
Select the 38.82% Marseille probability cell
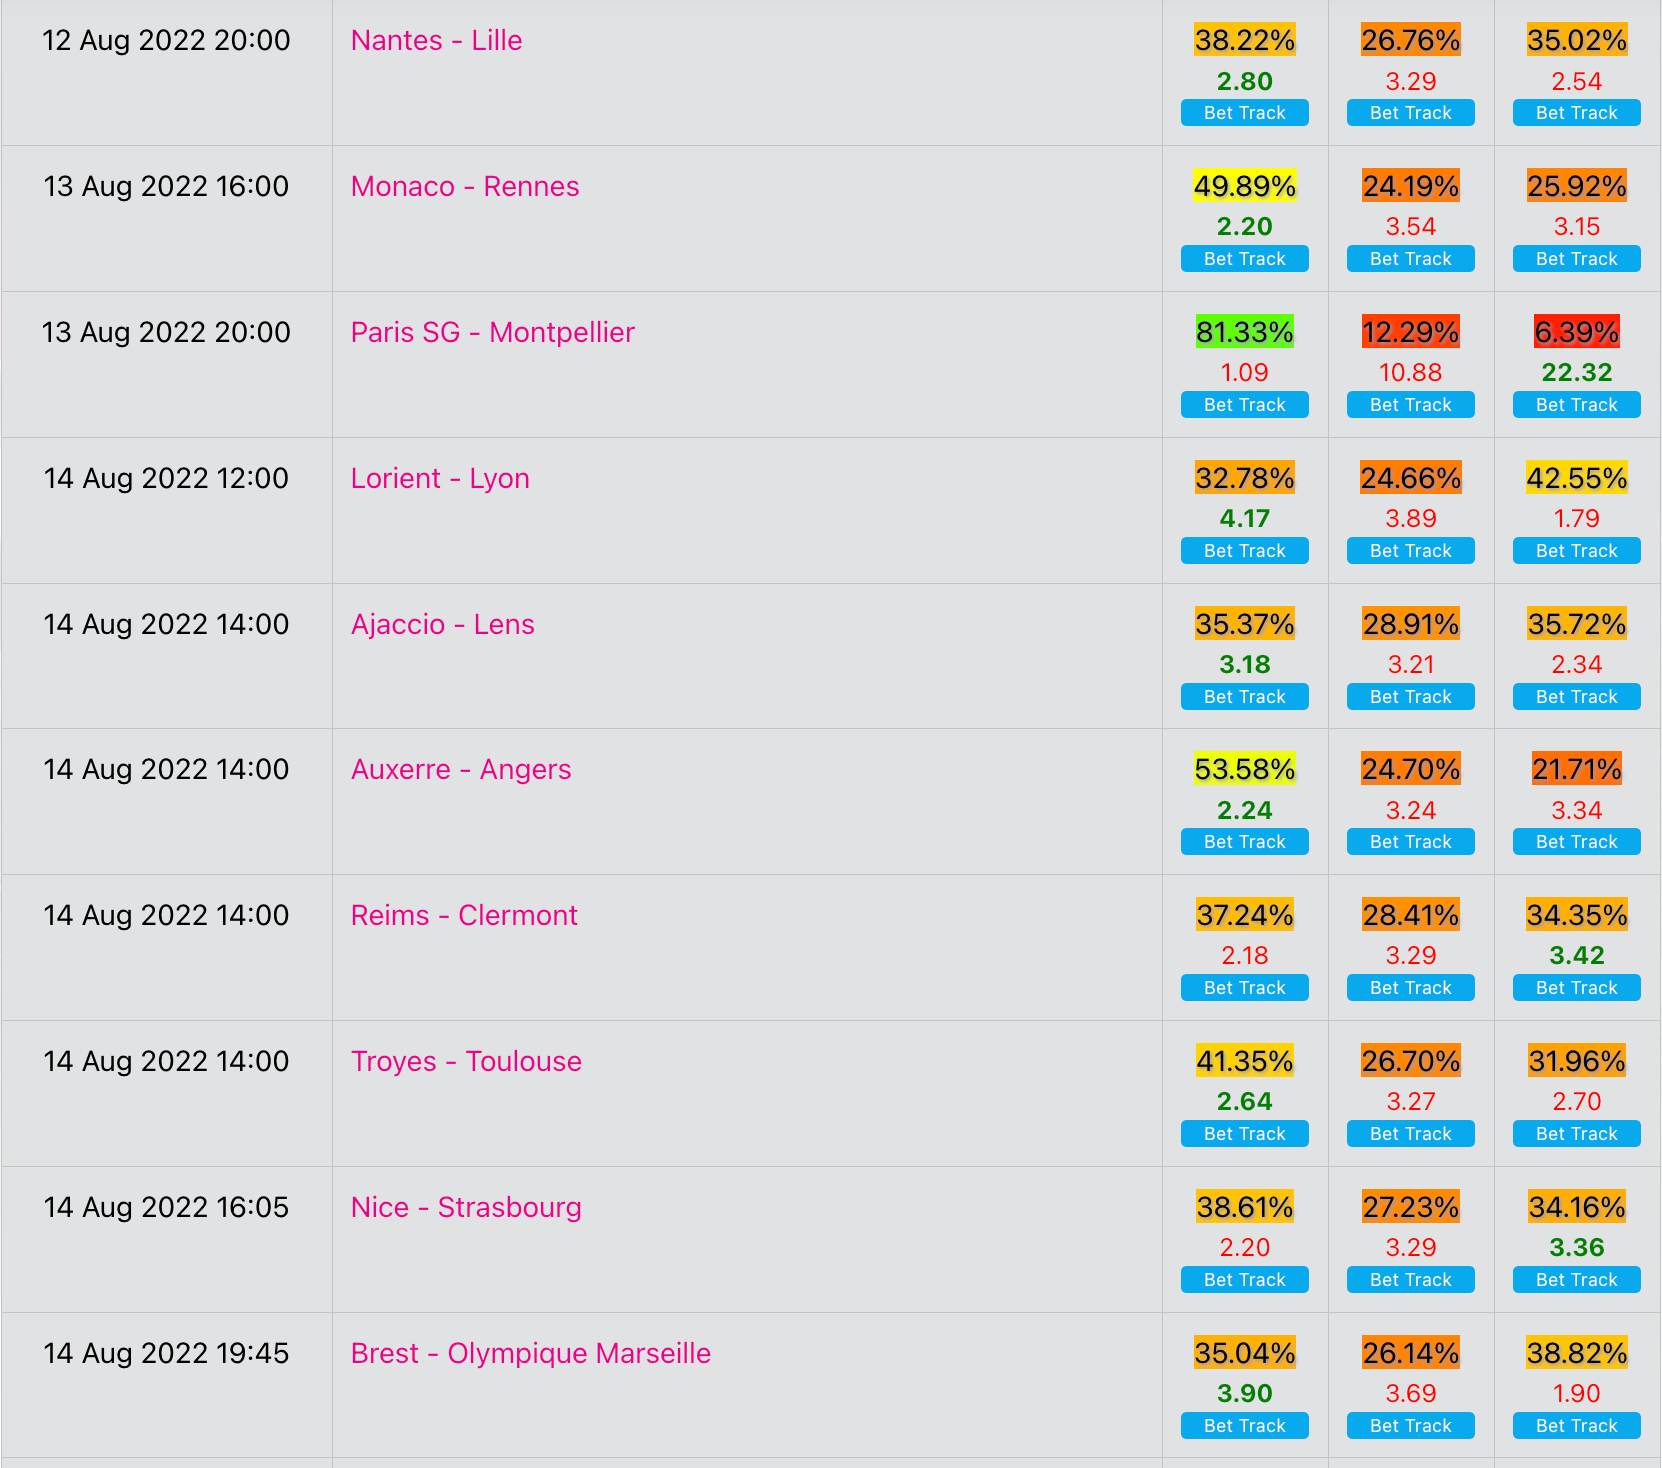coord(1577,1353)
